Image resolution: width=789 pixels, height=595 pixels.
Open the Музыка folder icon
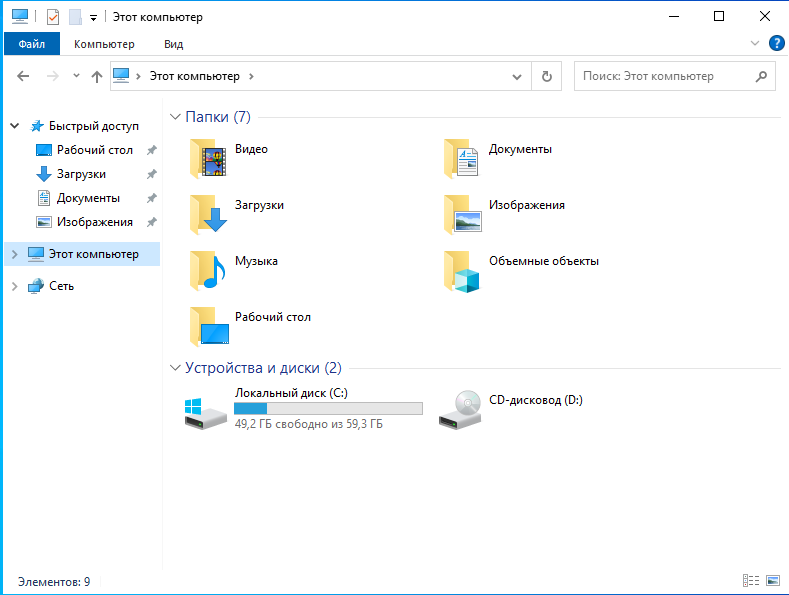pyautogui.click(x=208, y=269)
